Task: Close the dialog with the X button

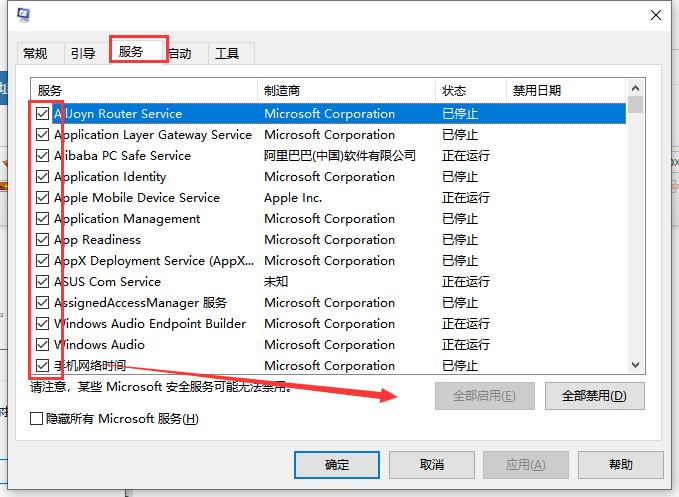Action: [x=656, y=15]
